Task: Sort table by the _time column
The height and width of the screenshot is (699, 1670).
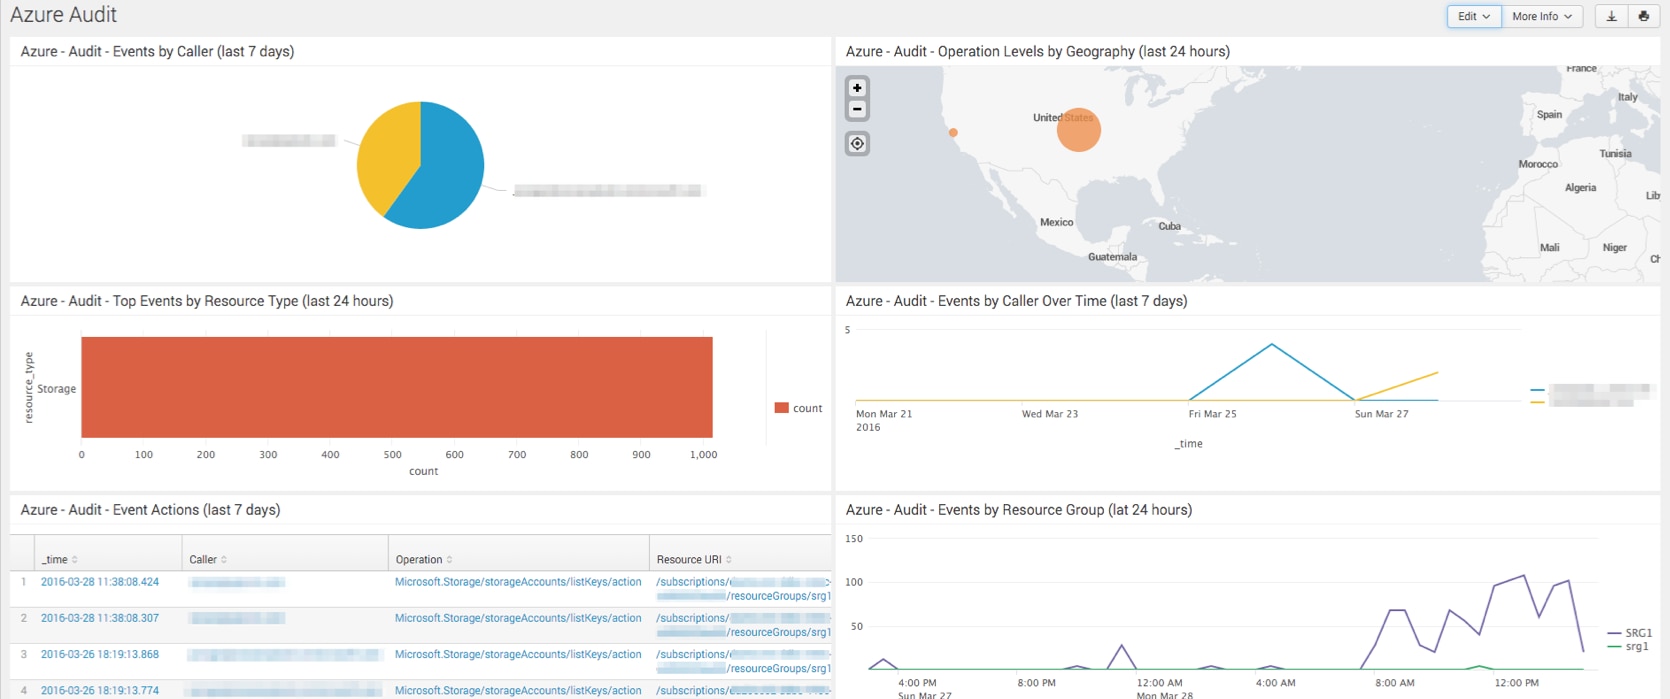Action: coord(59,559)
